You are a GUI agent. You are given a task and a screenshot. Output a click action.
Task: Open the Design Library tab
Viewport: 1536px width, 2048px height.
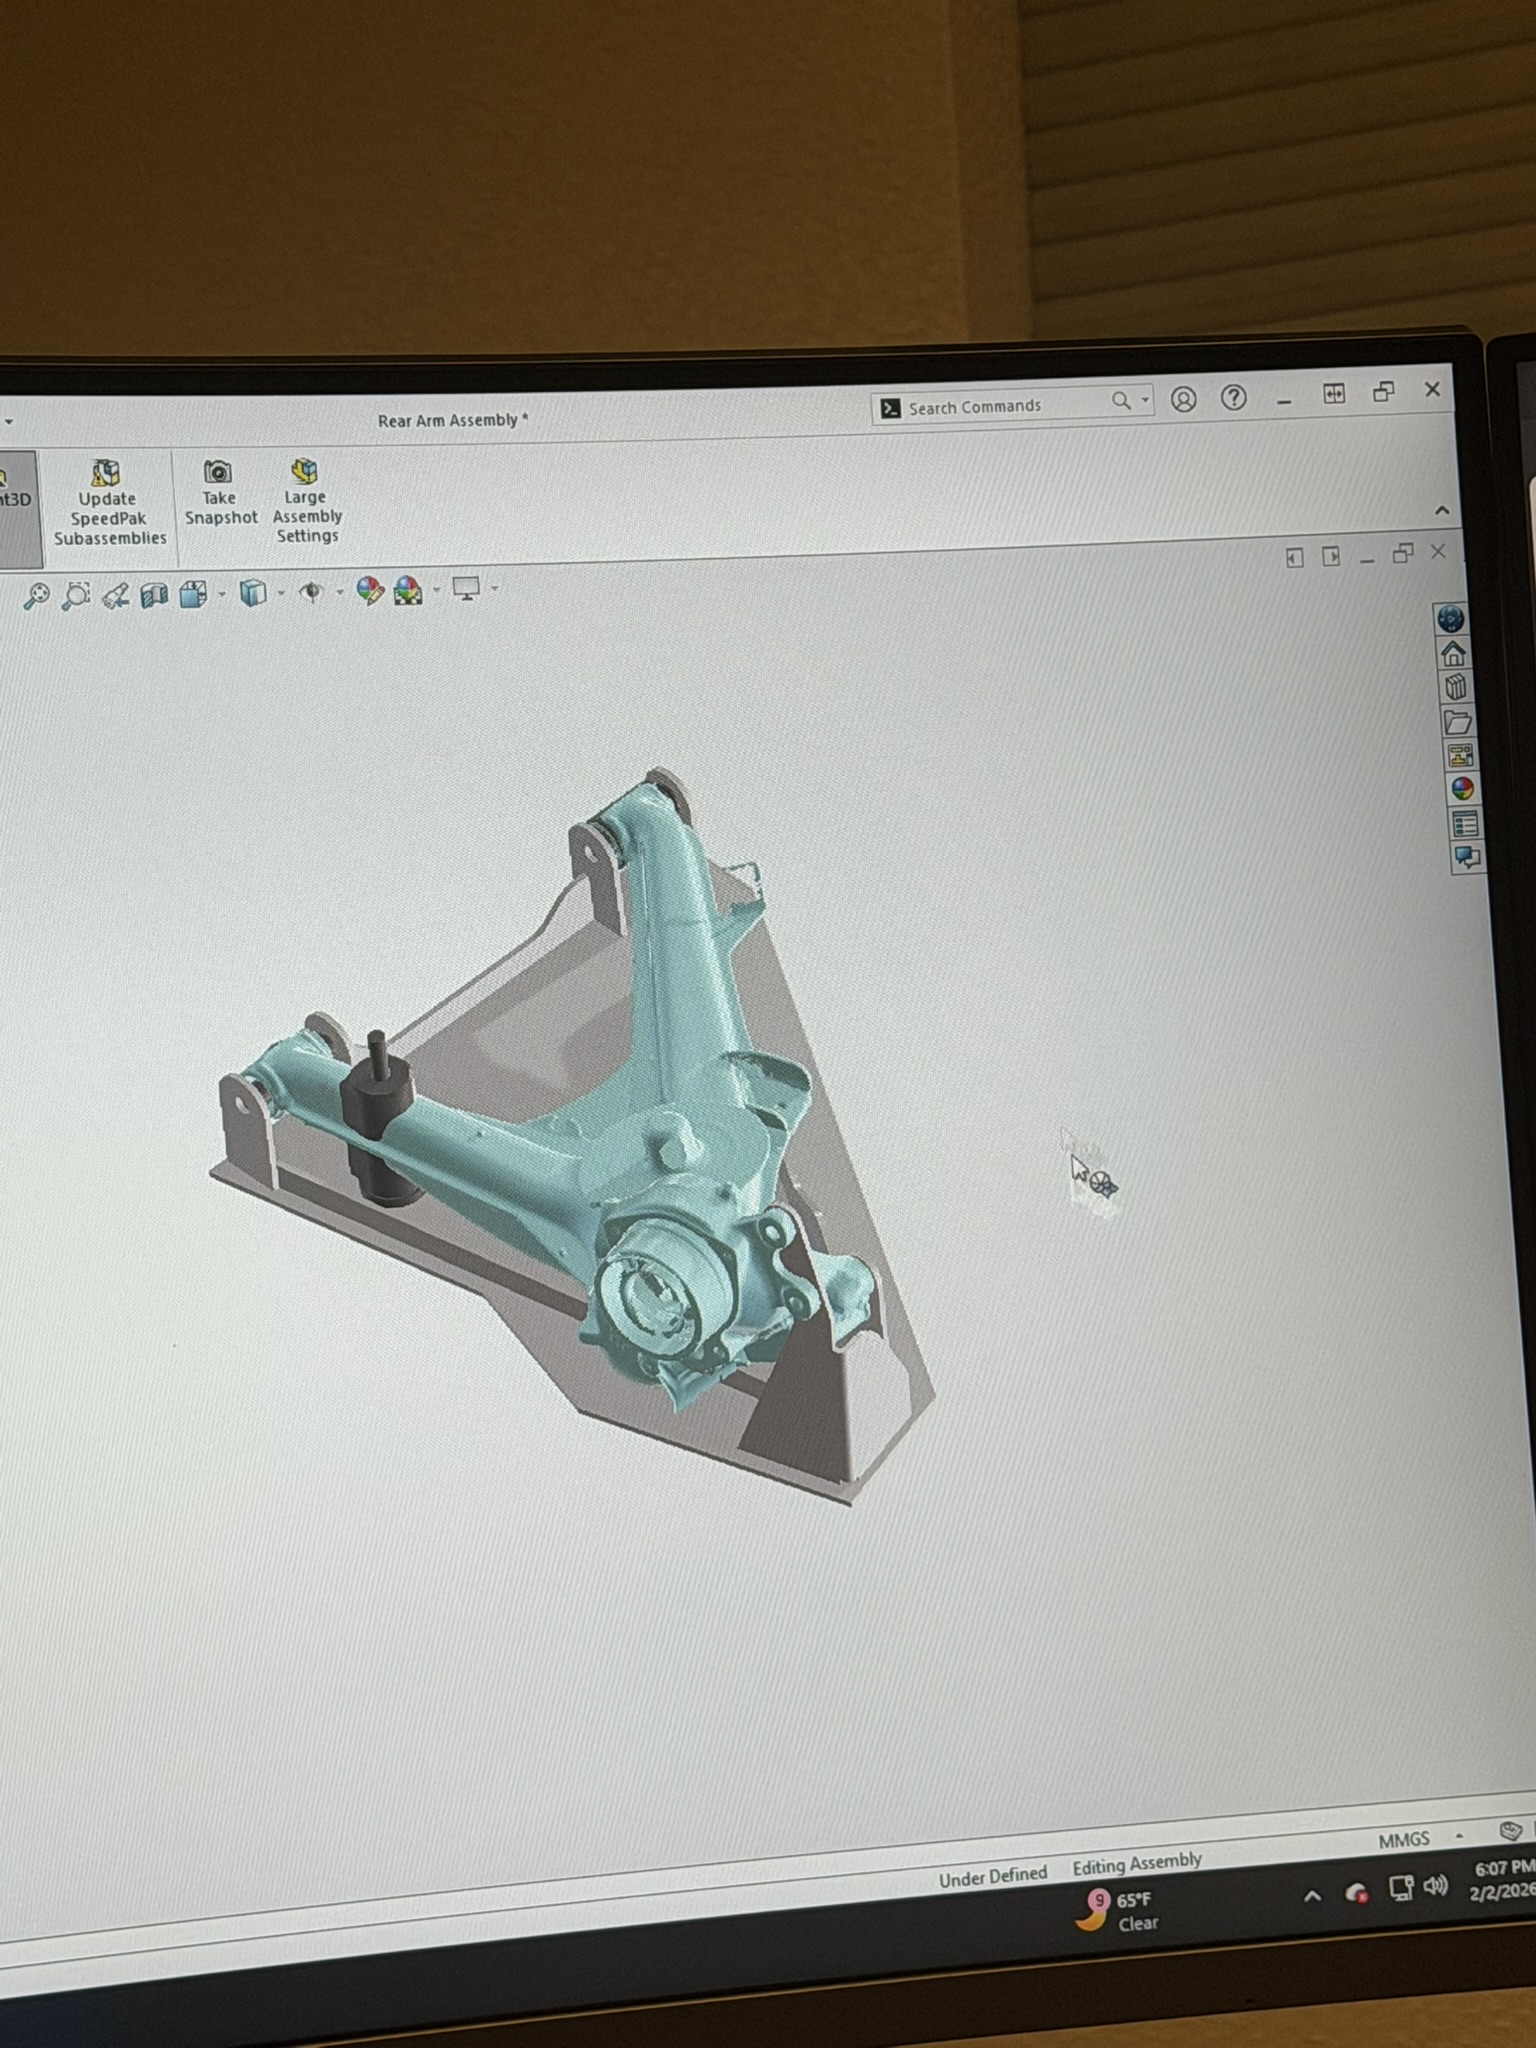tap(1456, 687)
